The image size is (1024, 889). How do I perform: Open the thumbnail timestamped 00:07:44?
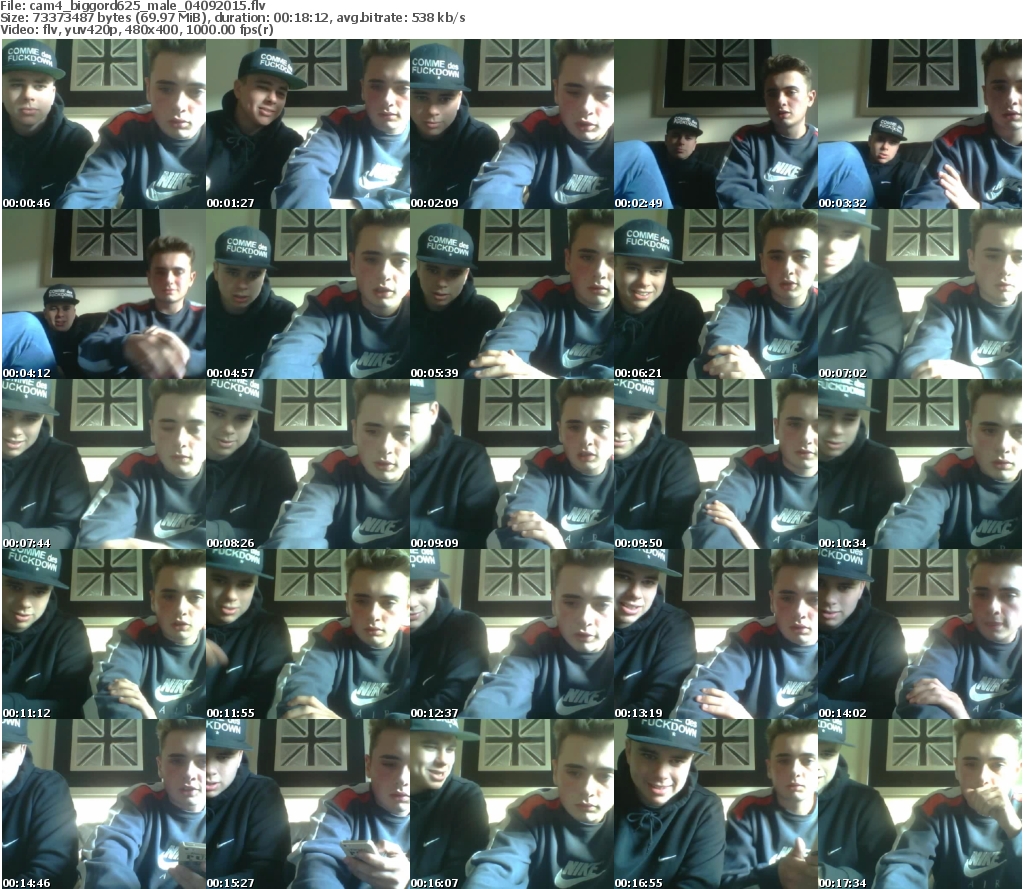[x=104, y=464]
